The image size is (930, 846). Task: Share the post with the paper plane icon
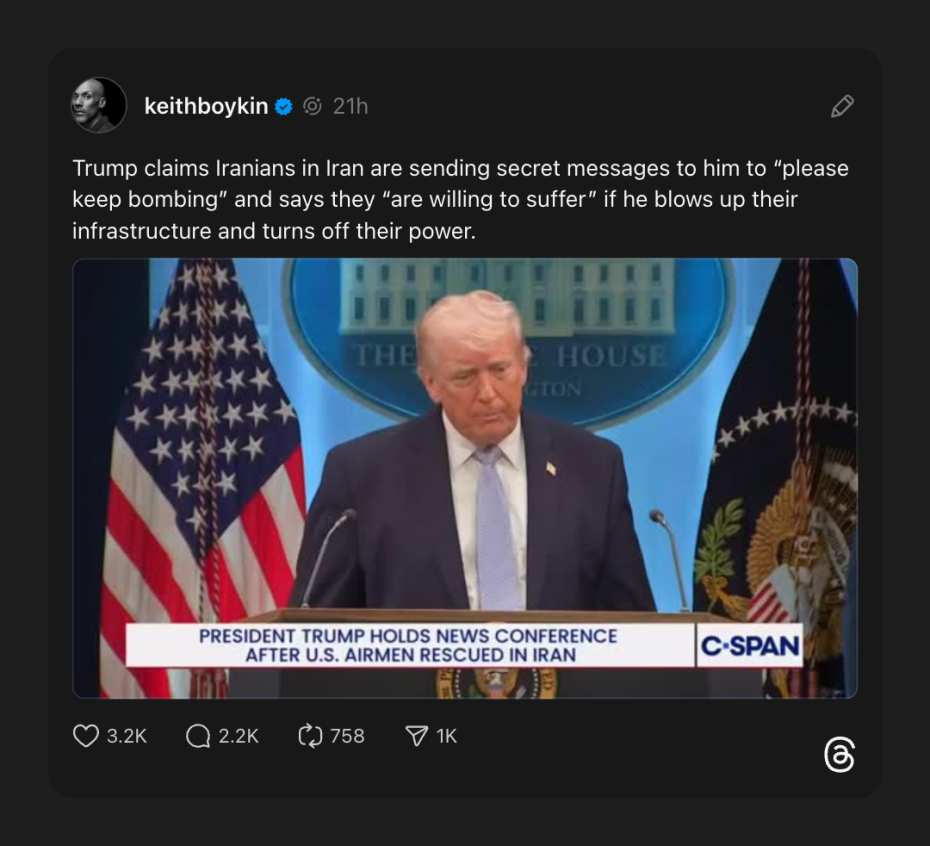point(416,736)
